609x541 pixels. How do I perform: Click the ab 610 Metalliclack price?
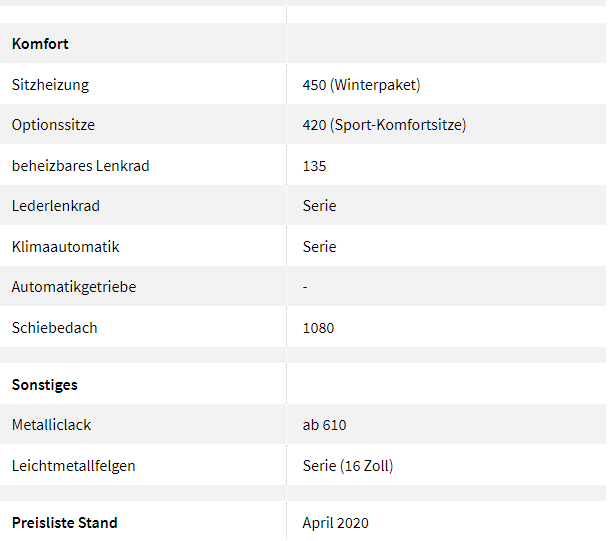[x=324, y=425]
